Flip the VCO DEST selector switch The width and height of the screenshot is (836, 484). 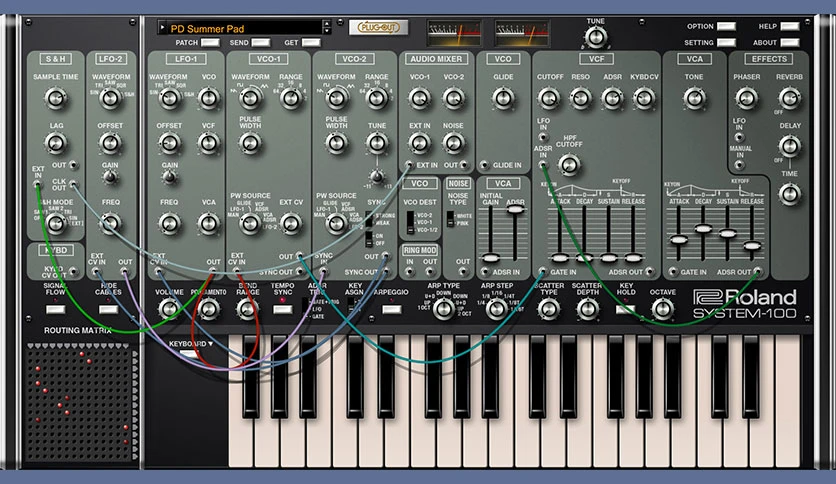click(410, 222)
